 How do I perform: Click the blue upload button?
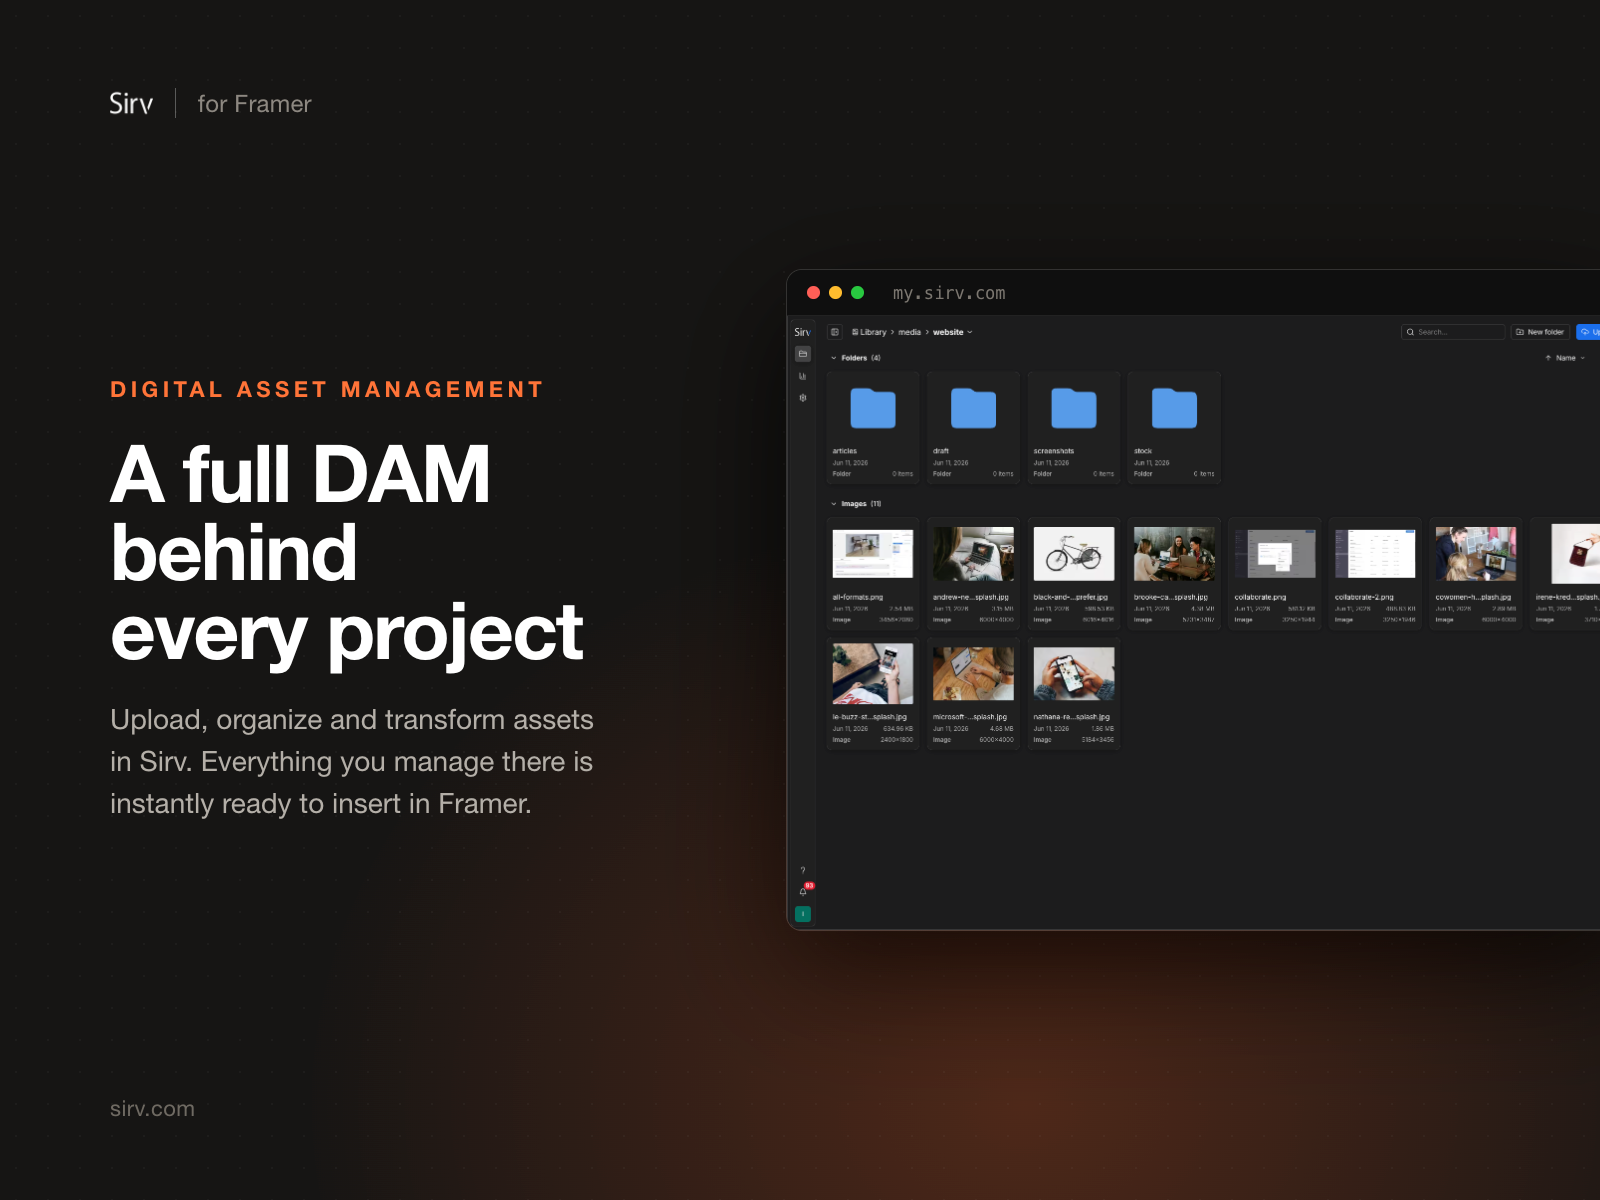pos(1588,332)
